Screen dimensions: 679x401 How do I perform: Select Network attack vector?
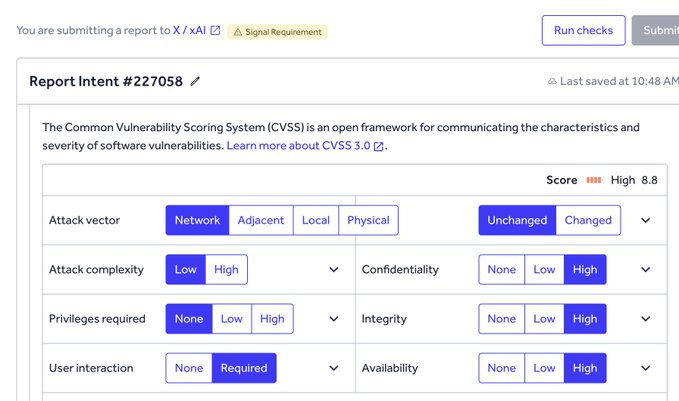pyautogui.click(x=197, y=220)
